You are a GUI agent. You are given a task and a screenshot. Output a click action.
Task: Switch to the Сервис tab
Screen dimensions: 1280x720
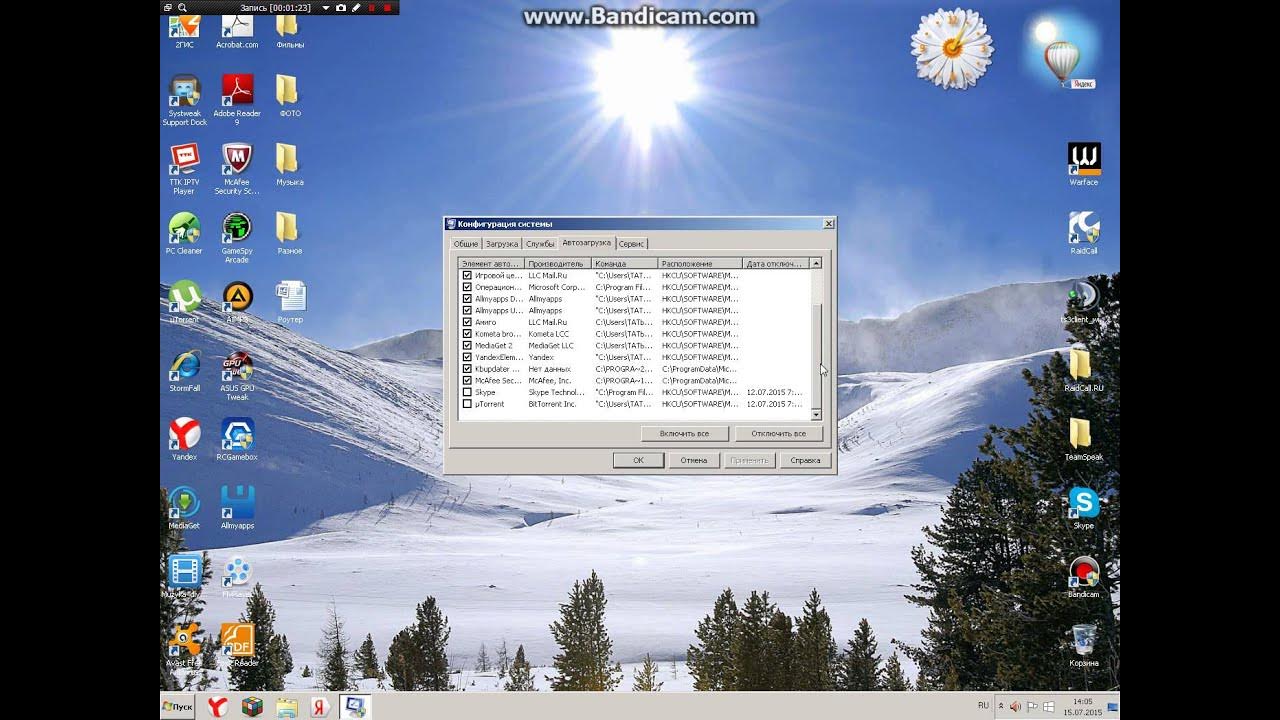(x=631, y=243)
